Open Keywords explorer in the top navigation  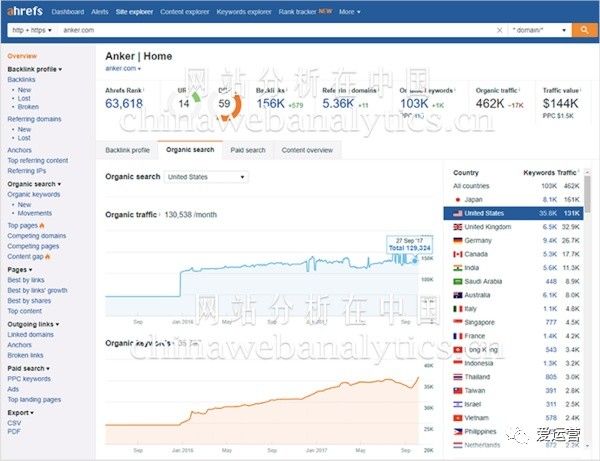tap(244, 12)
